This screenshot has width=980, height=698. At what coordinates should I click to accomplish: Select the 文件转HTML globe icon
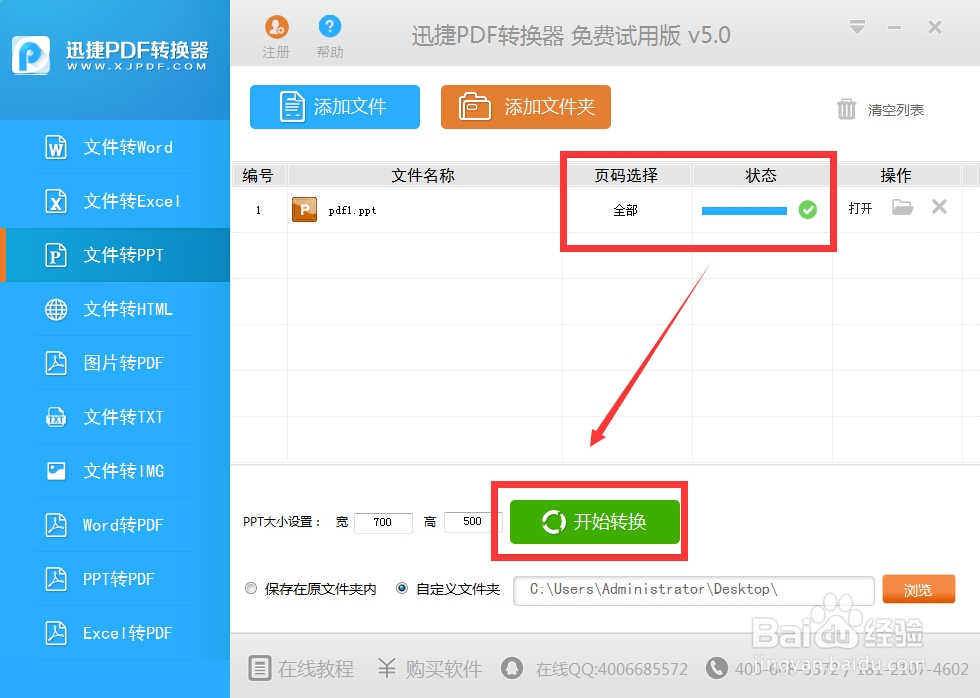coord(55,308)
